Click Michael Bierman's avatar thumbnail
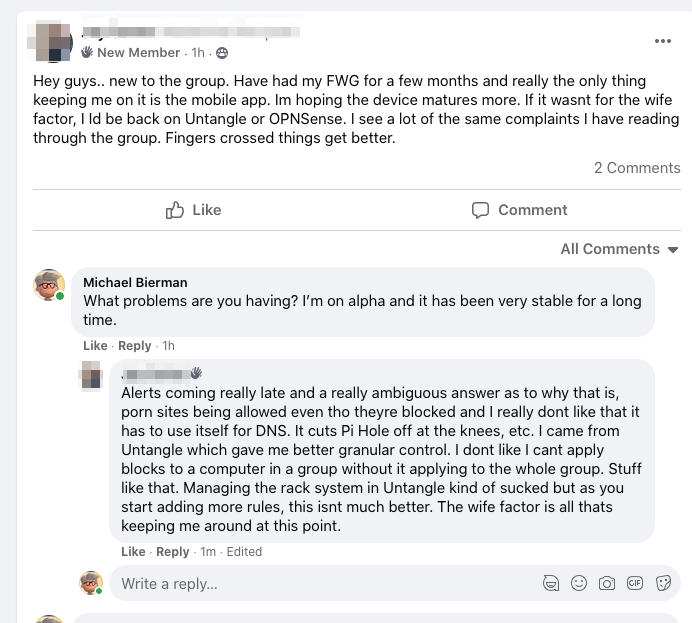The image size is (692, 623). tap(50, 285)
